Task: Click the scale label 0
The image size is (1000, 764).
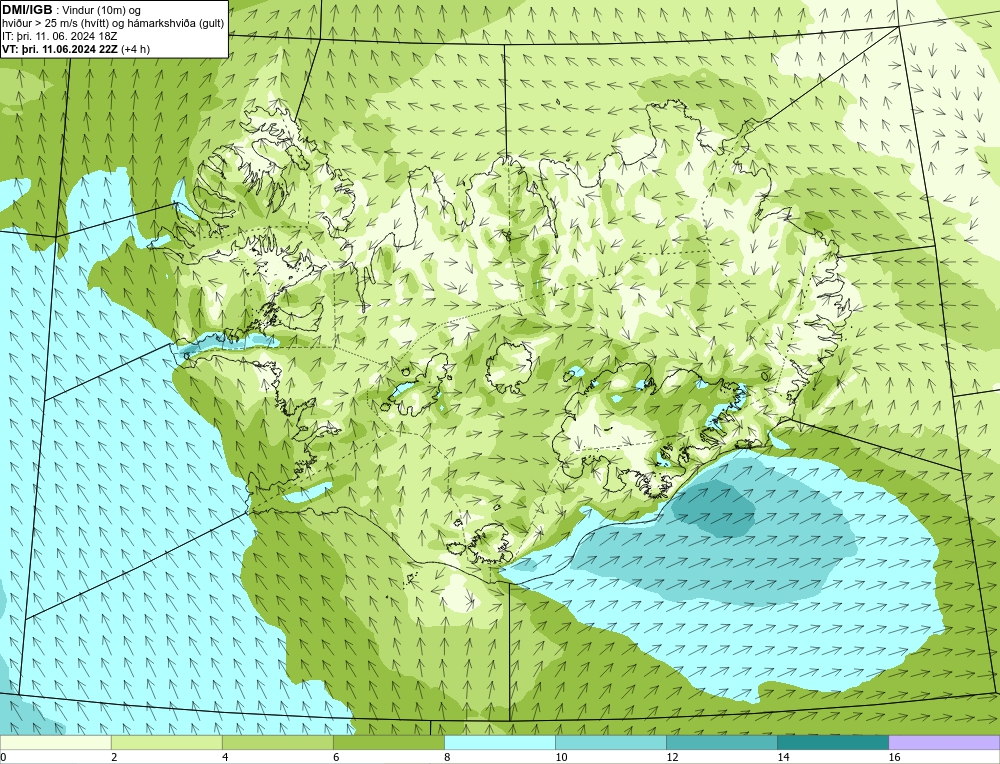Action: tap(3, 757)
